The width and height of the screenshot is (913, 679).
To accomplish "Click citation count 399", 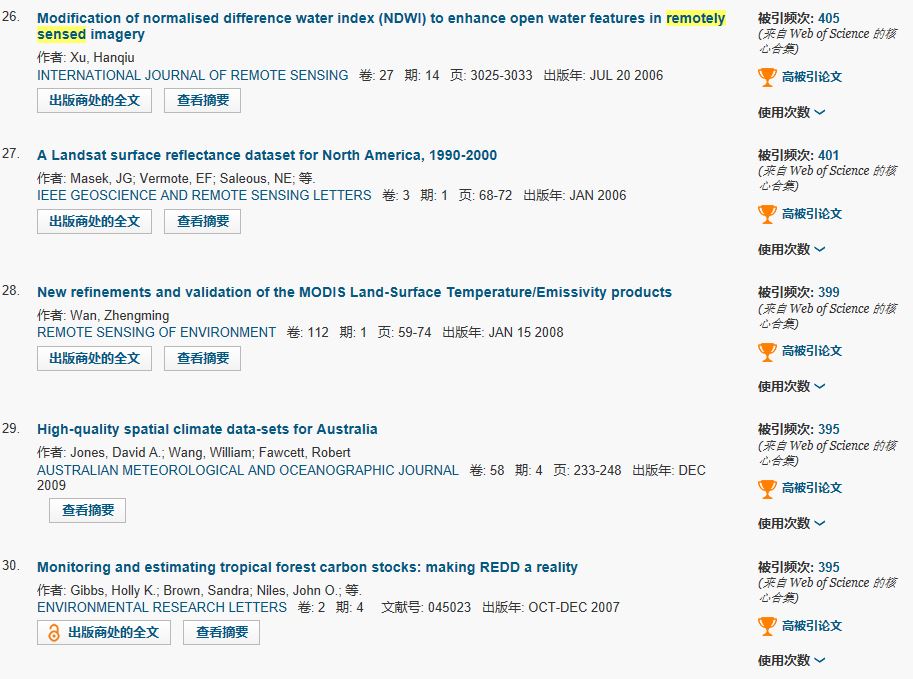I will click(x=829, y=292).
